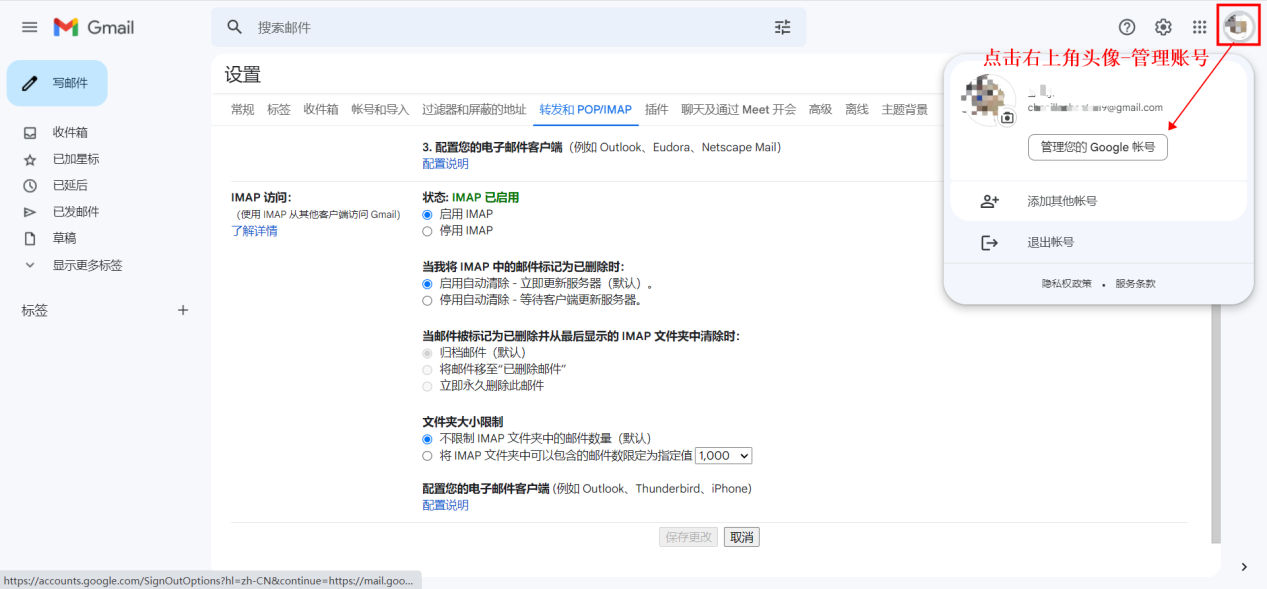Screen dimensions: 1267x589
Task: Expand 显示更多标签 in sidebar
Action: pos(87,265)
